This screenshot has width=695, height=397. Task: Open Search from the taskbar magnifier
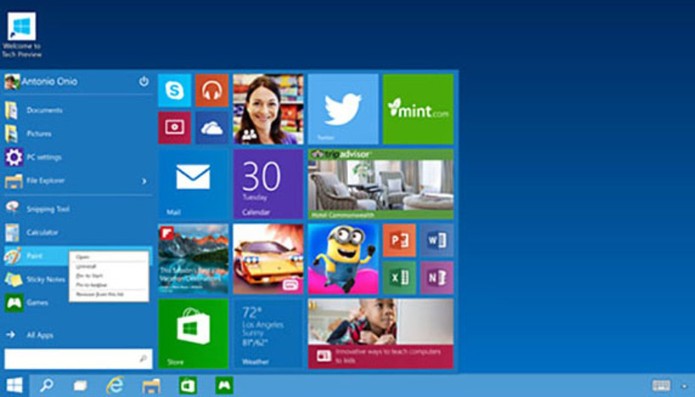[x=47, y=385]
